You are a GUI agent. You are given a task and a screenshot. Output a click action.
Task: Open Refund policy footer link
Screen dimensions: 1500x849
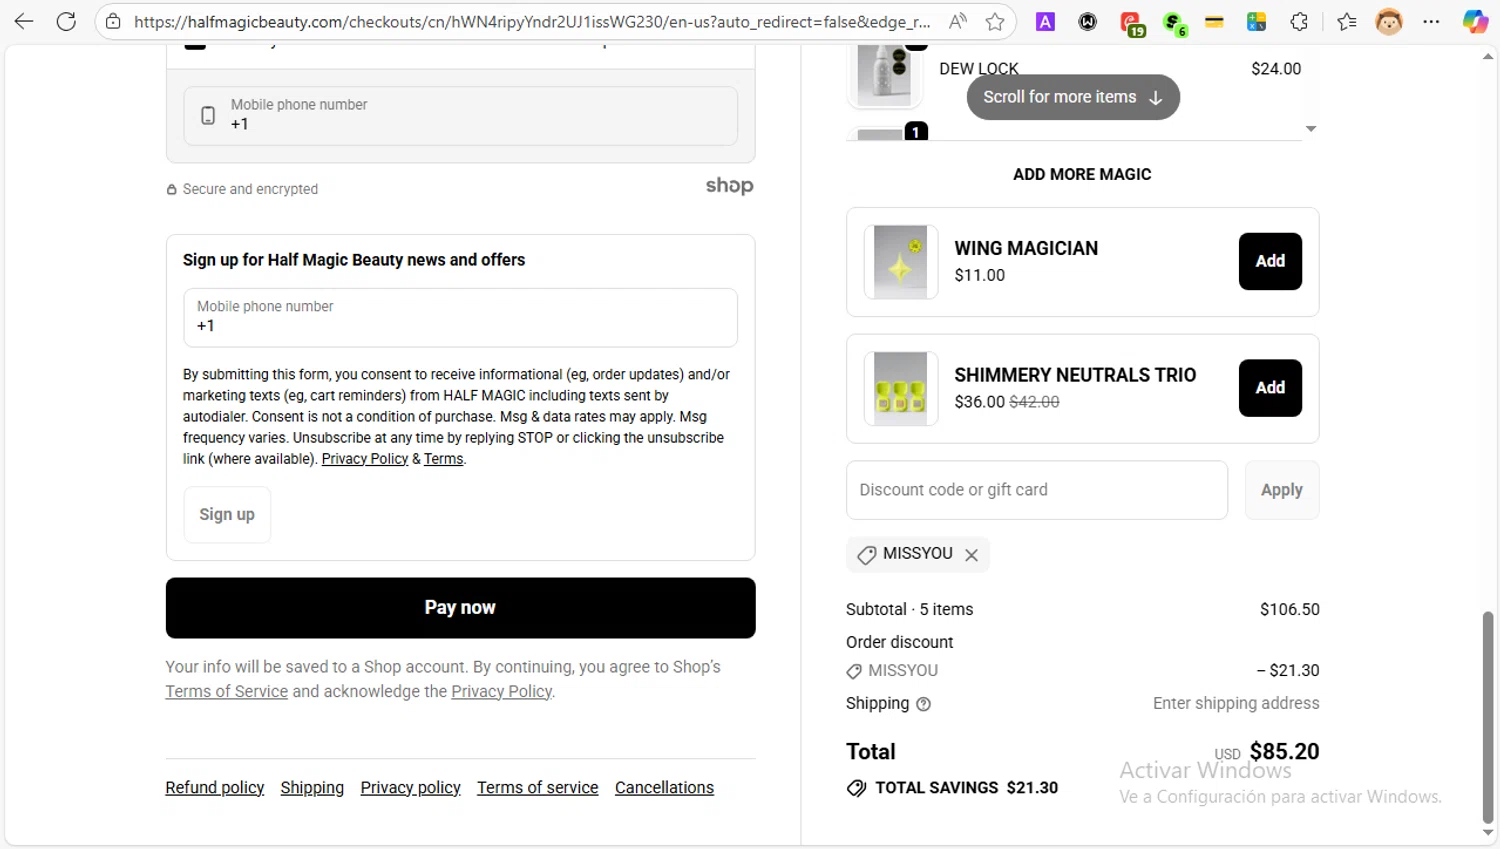click(x=215, y=788)
